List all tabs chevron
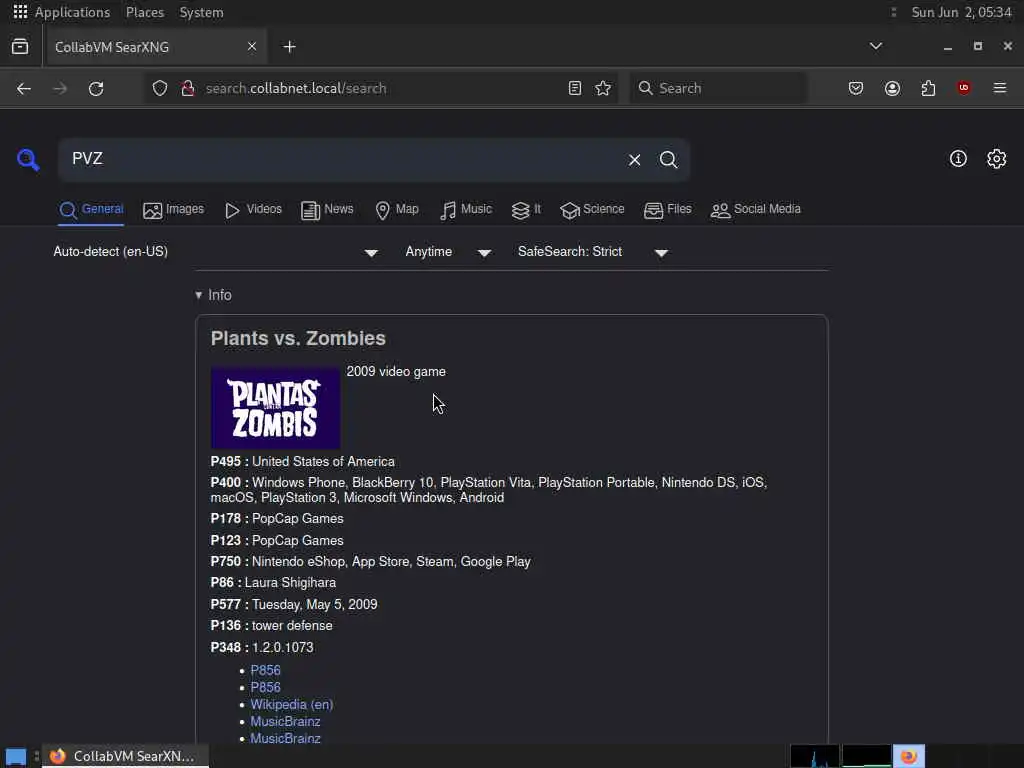The width and height of the screenshot is (1024, 768). click(876, 46)
